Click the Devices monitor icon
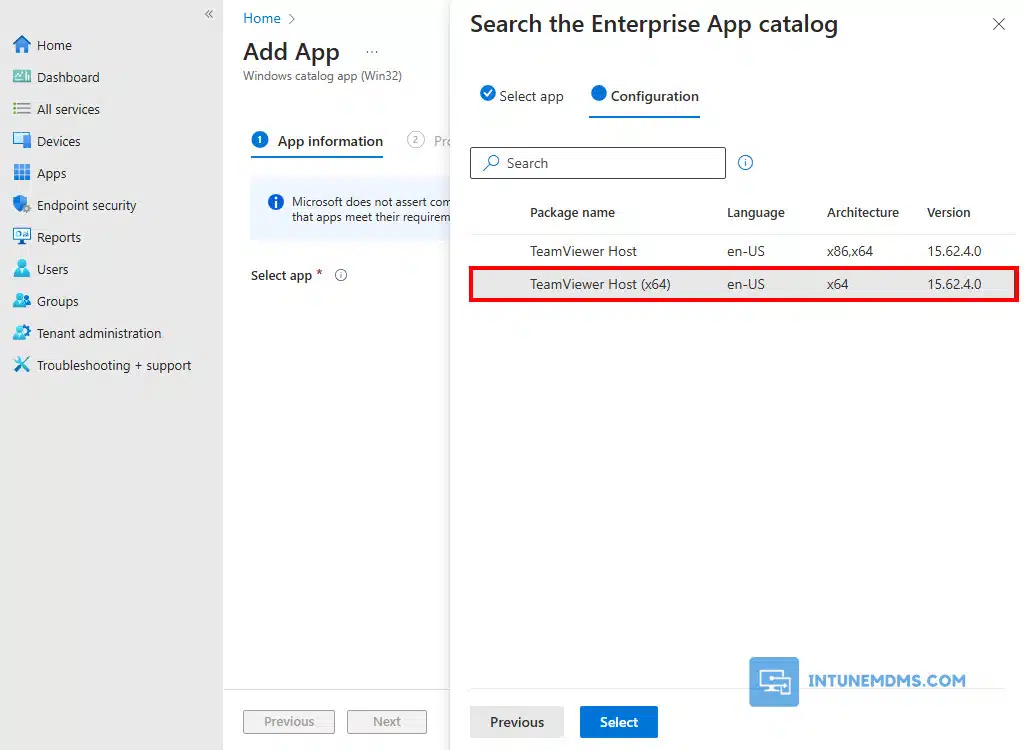The image size is (1024, 750). 22,140
